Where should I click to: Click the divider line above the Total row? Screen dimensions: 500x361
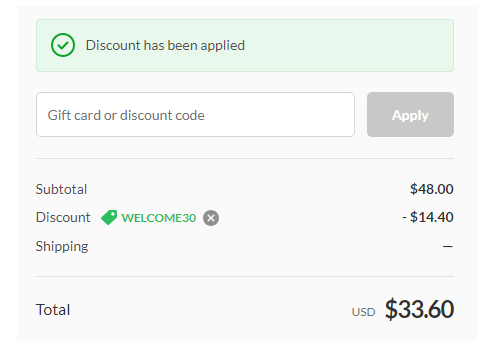(x=245, y=276)
